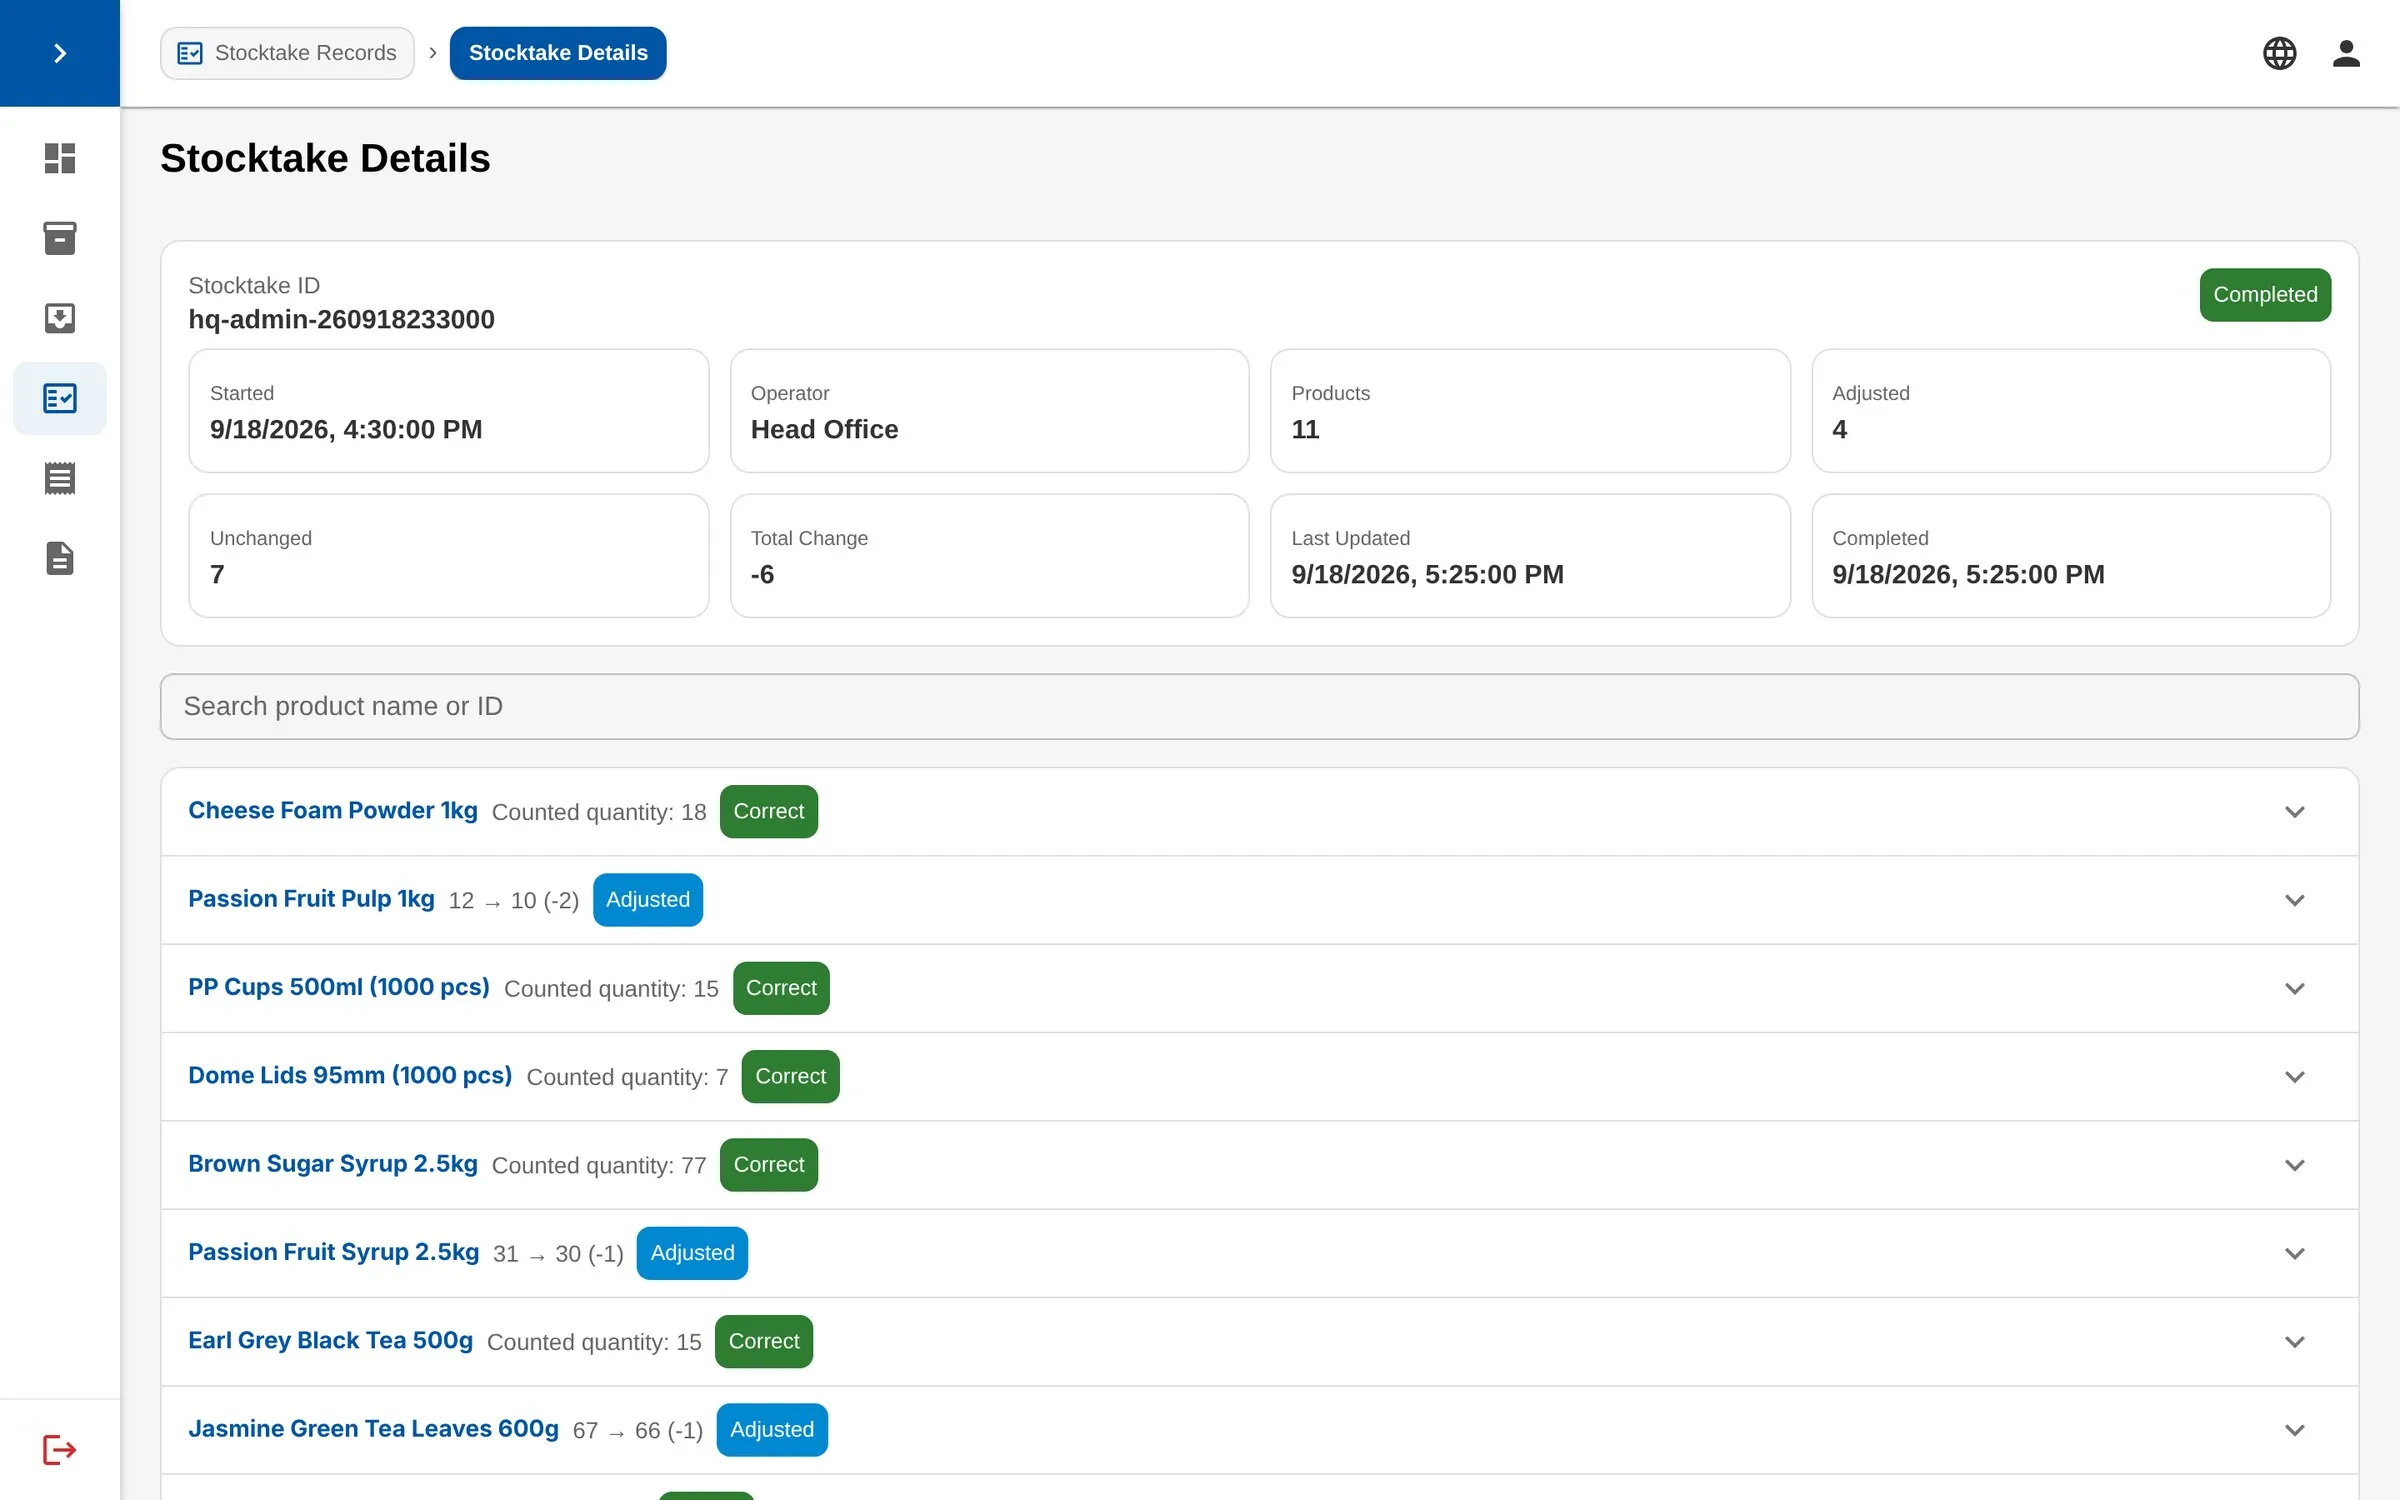Expand the Cheese Foam Powder 1kg row

pyautogui.click(x=2294, y=812)
